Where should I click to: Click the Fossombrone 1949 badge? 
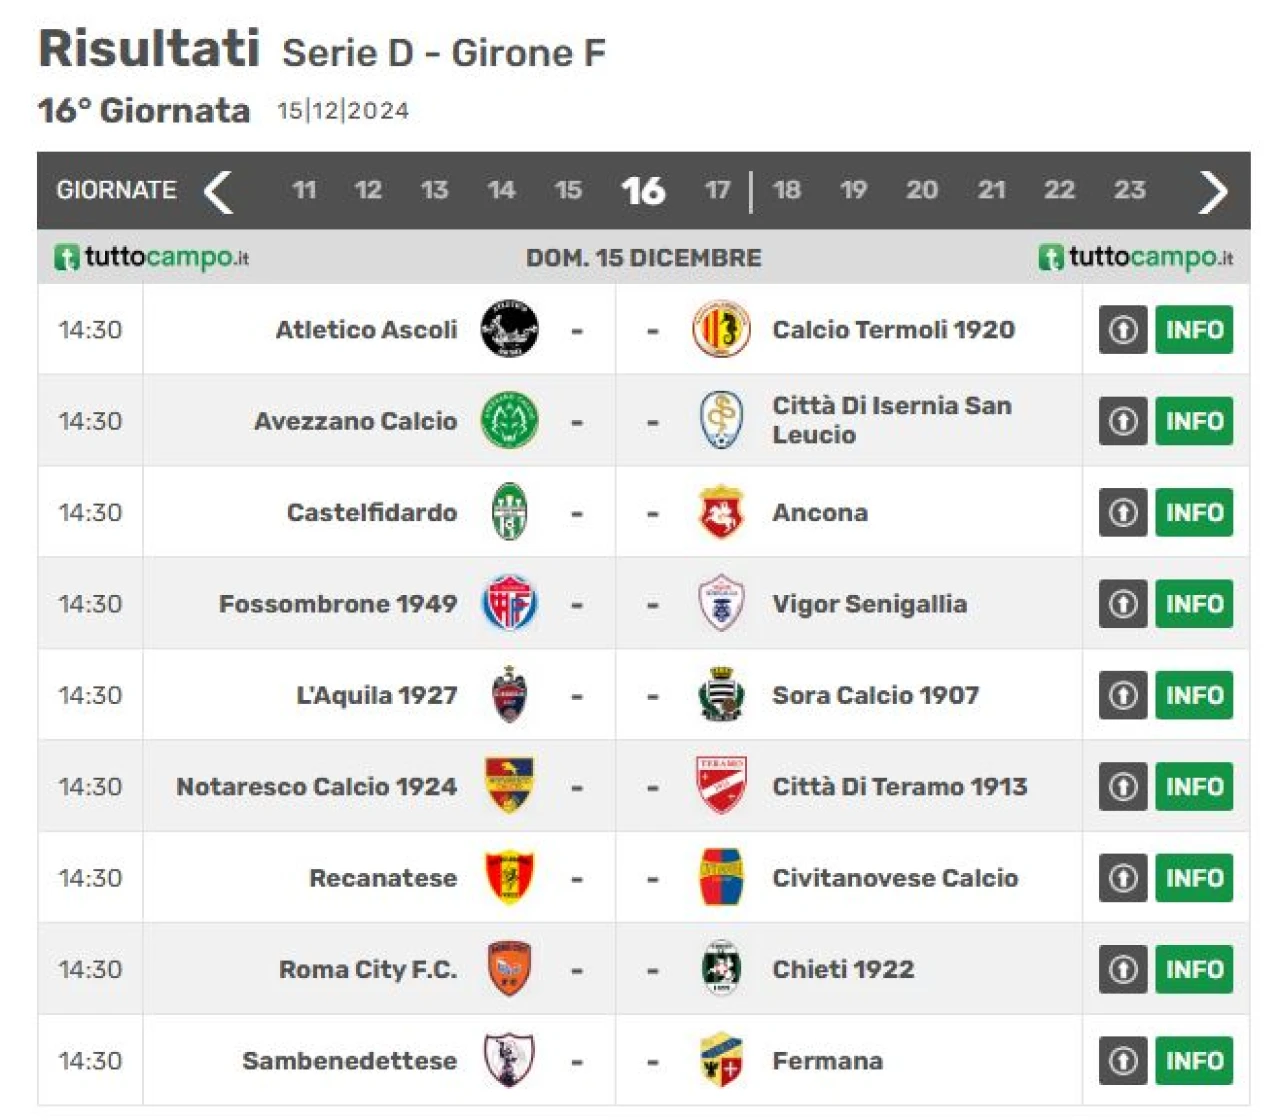(x=509, y=603)
